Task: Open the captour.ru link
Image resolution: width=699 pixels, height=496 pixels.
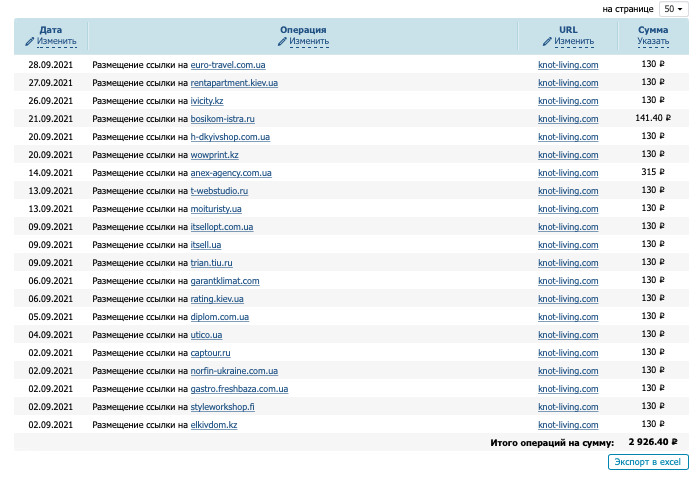Action: (210, 353)
